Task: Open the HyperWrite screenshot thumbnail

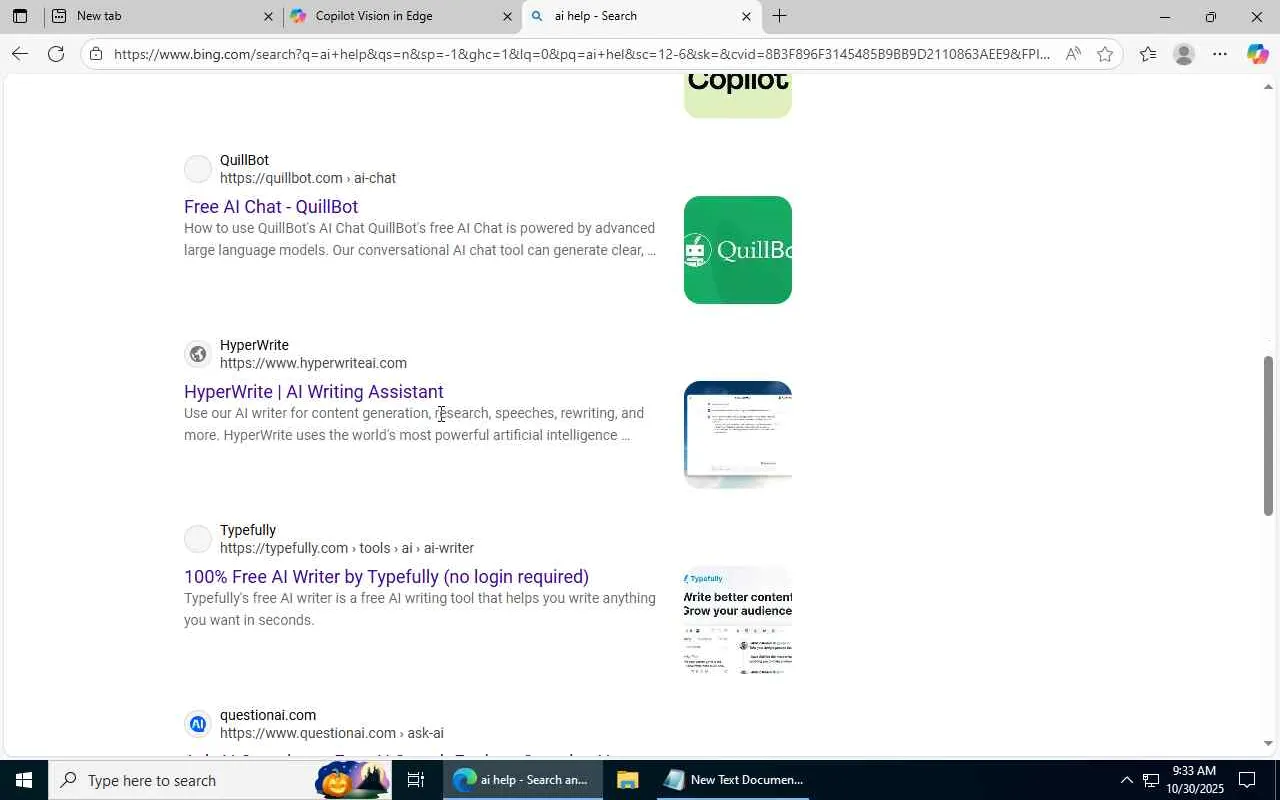Action: pos(738,435)
